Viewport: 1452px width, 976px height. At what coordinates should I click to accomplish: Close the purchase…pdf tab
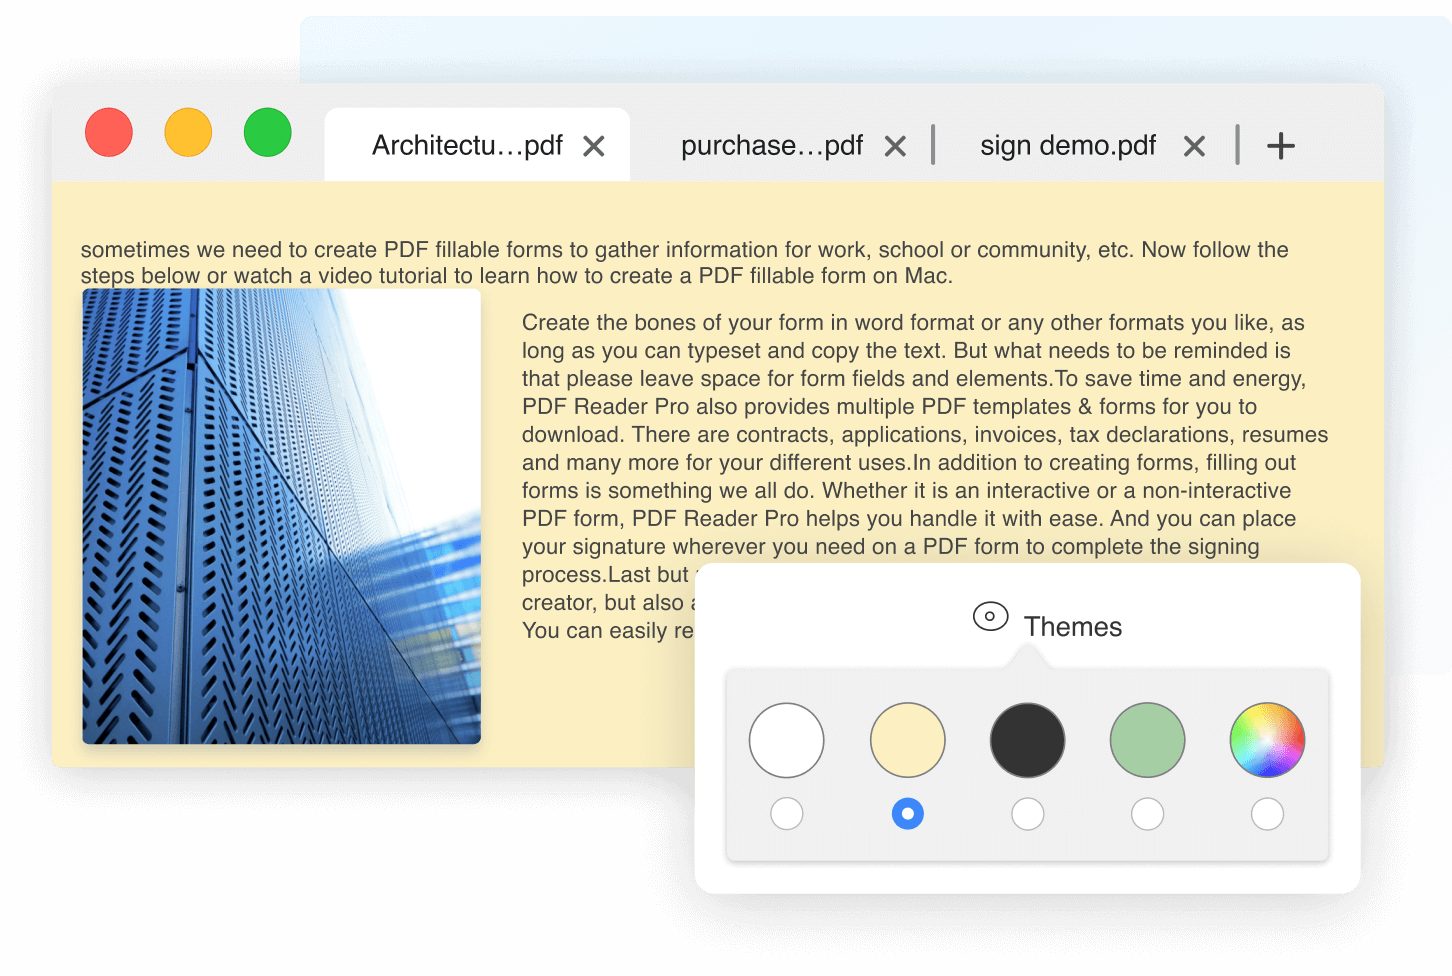point(895,147)
